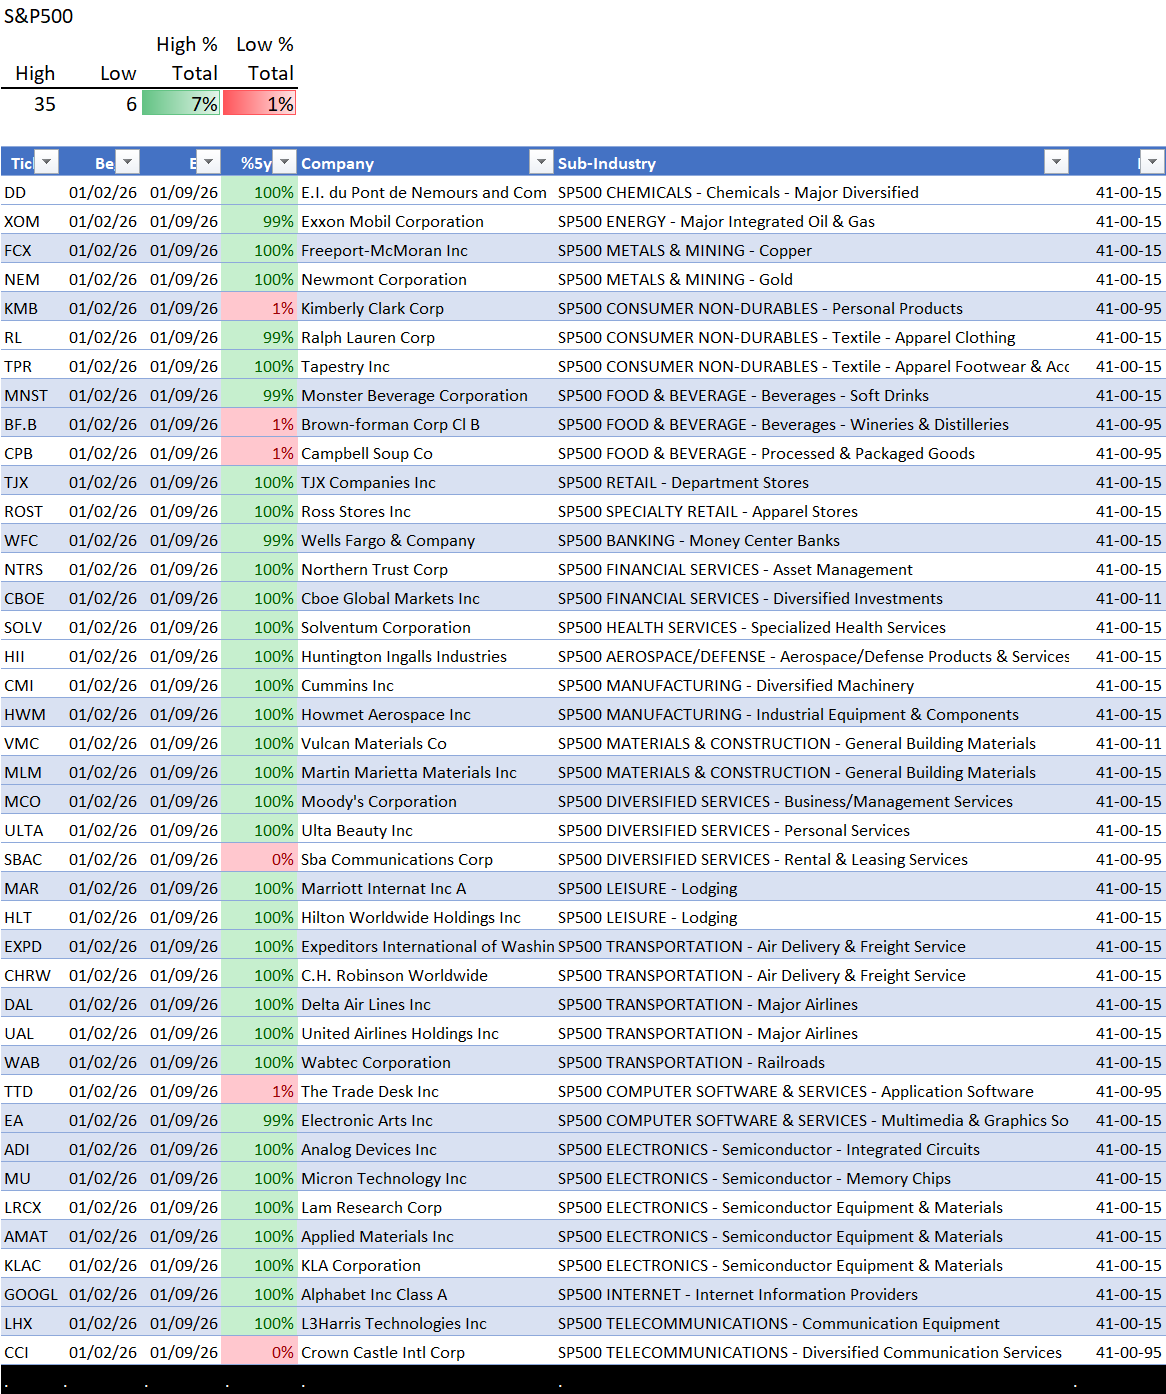The height and width of the screenshot is (1394, 1166).
Task: Click Hilton Worldwide Holdings Inc cell
Action: pos(426,917)
